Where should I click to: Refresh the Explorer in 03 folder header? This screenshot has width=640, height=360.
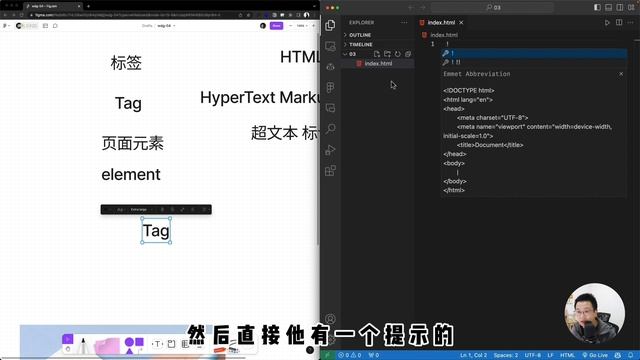tap(398, 54)
